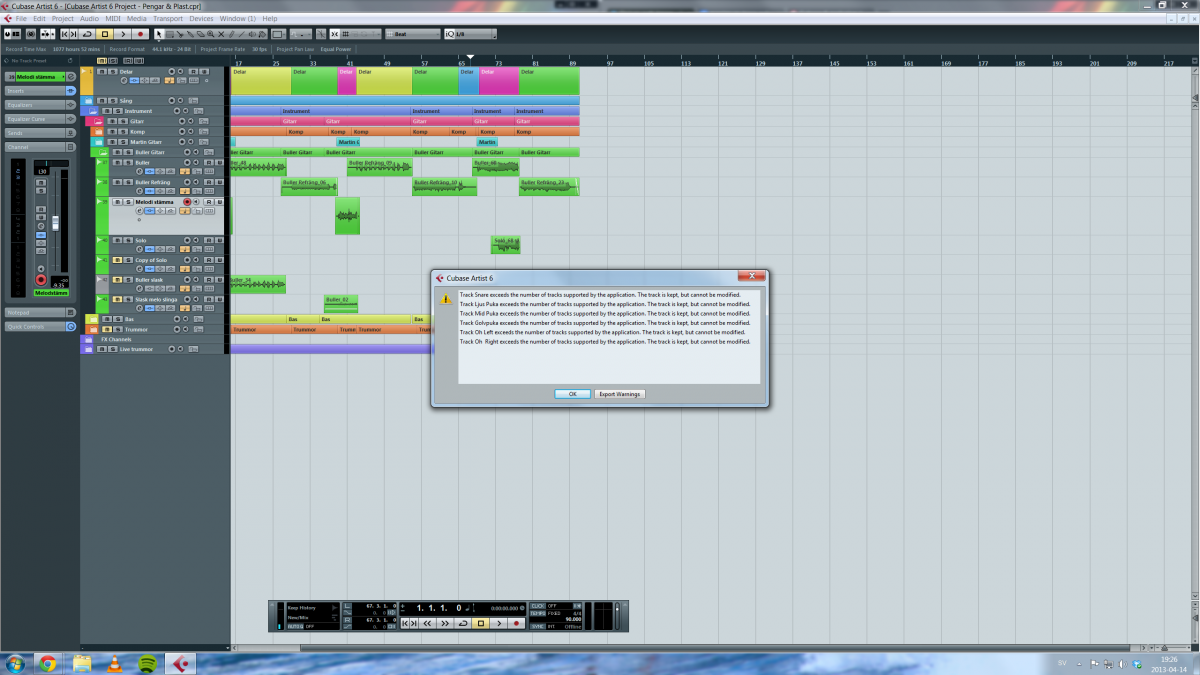Toggle the CLICK metronome on transport panel

coord(538,606)
